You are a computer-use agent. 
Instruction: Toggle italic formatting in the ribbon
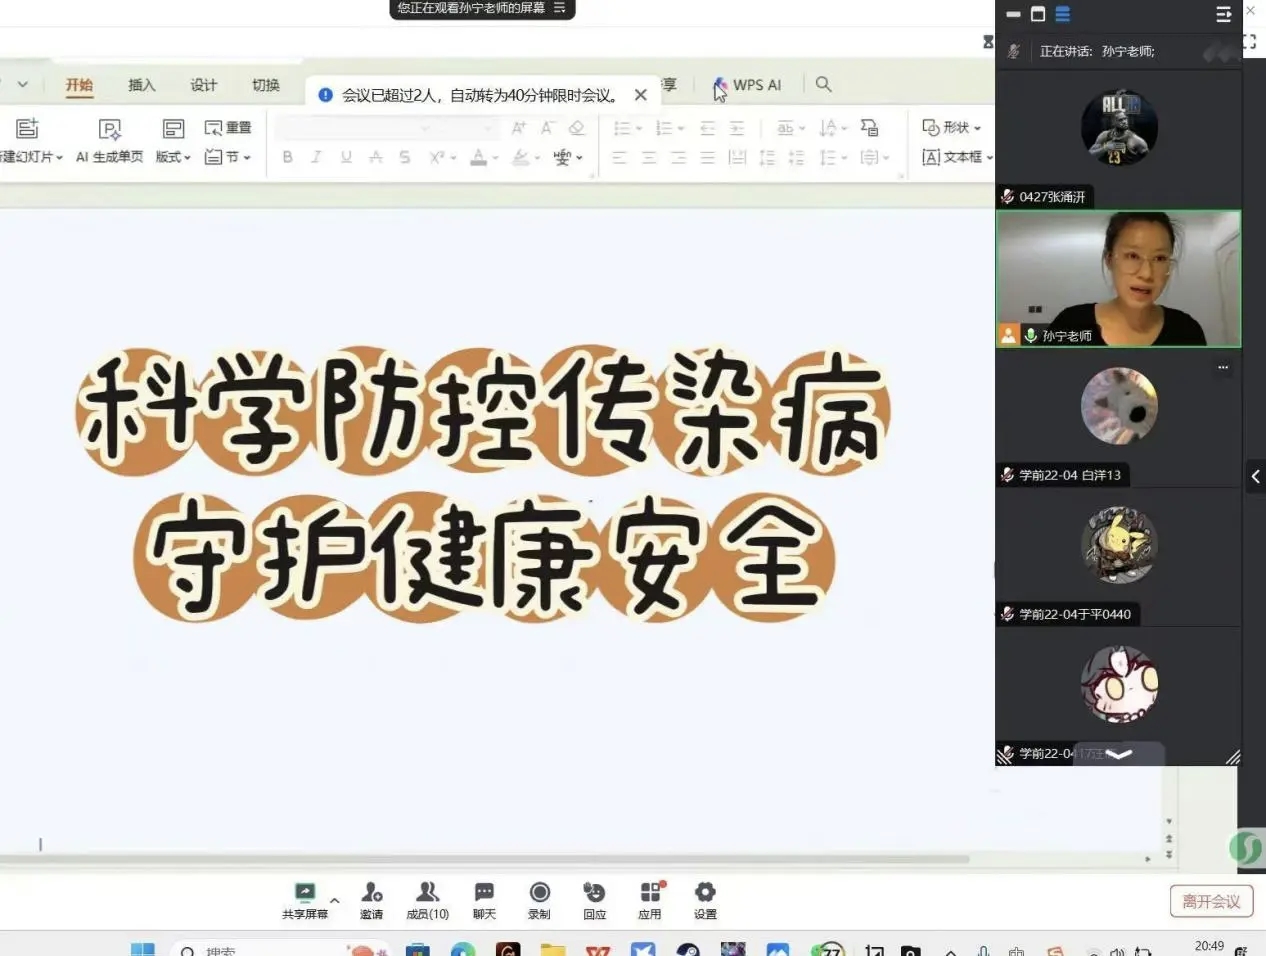coord(317,157)
